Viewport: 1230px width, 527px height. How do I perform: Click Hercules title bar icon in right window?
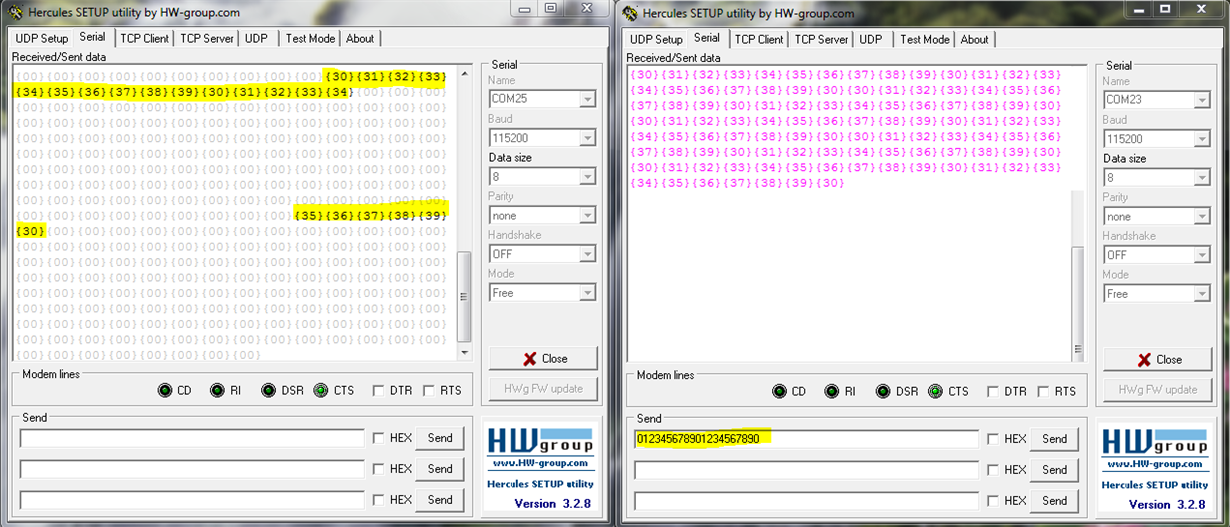629,13
